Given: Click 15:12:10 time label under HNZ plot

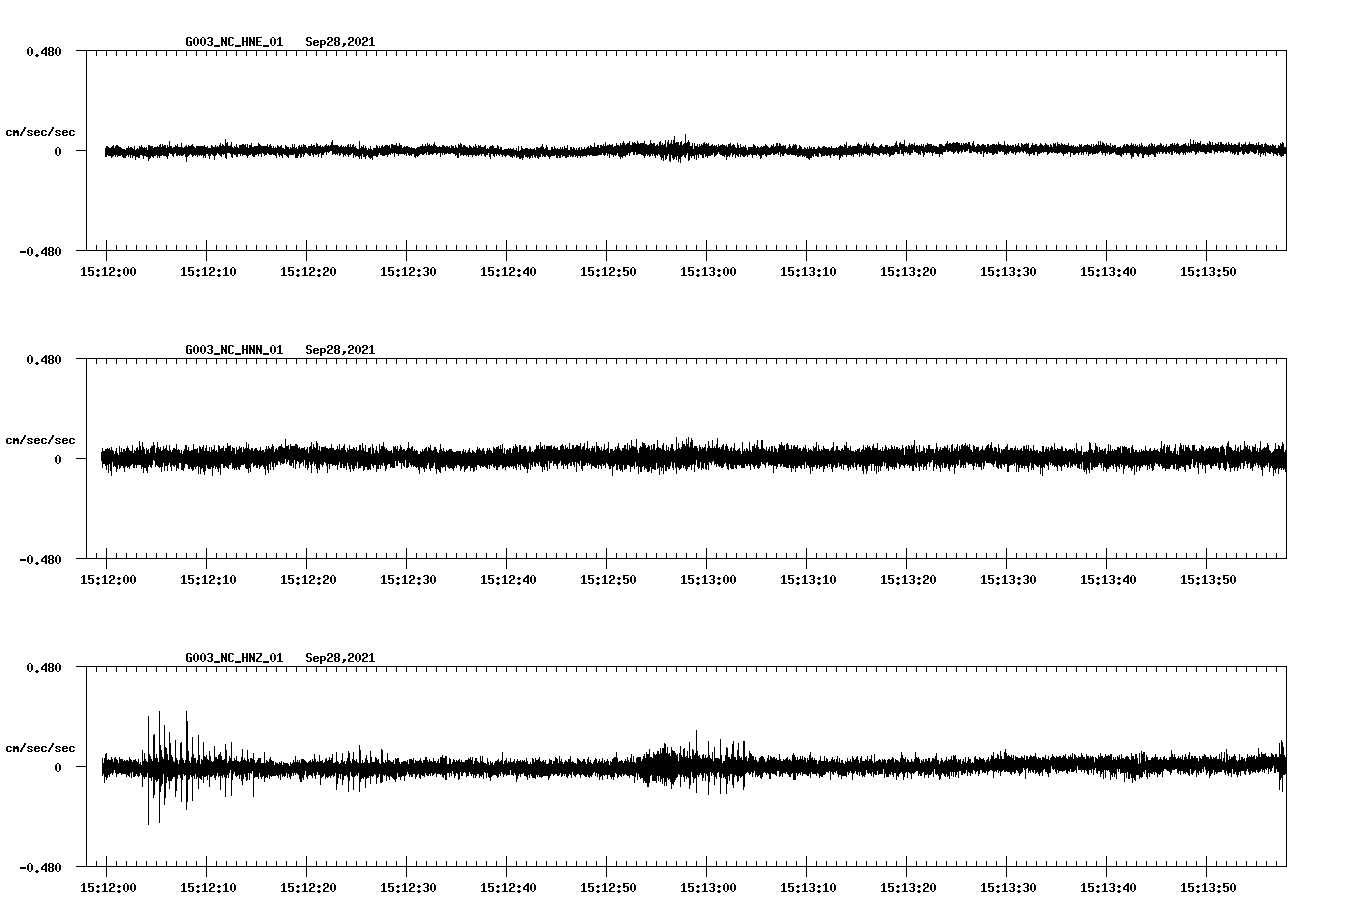Looking at the screenshot, I should (208, 888).
